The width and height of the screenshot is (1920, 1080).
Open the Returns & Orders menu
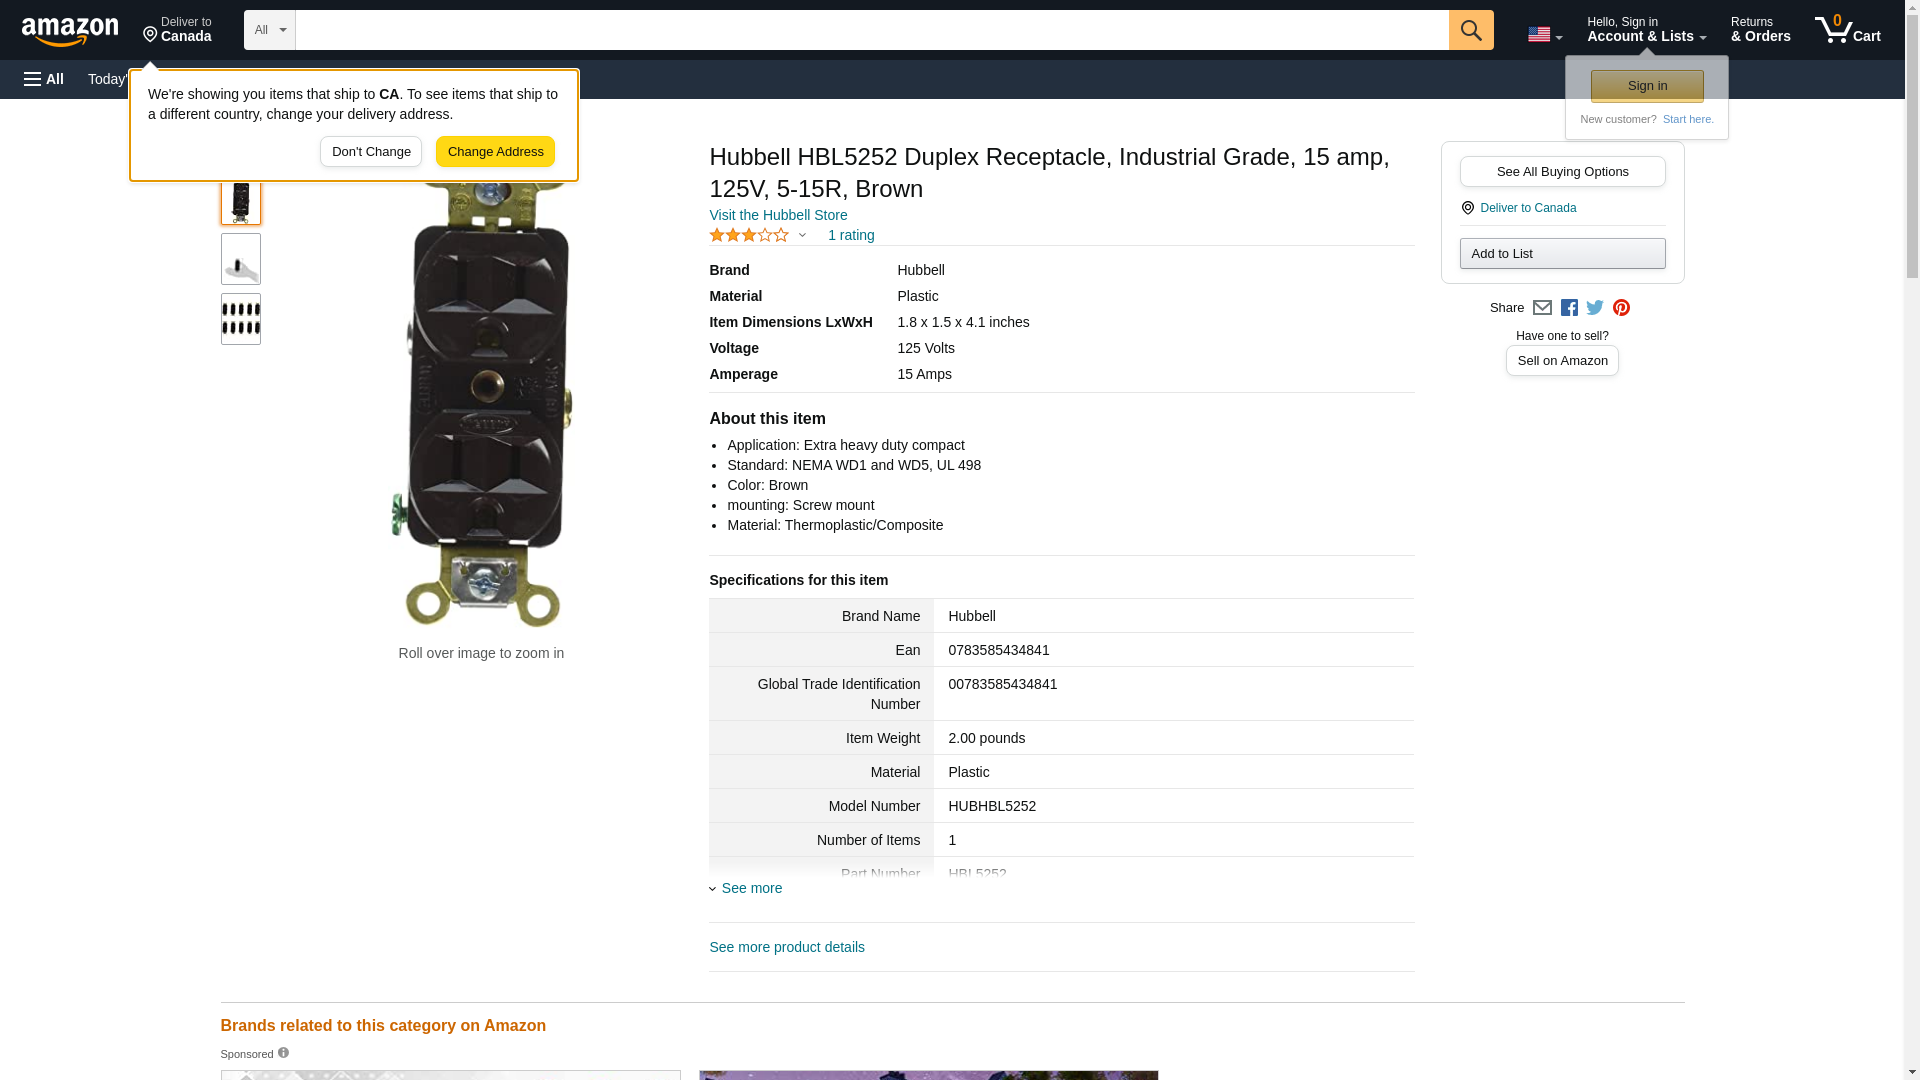pyautogui.click(x=1760, y=30)
